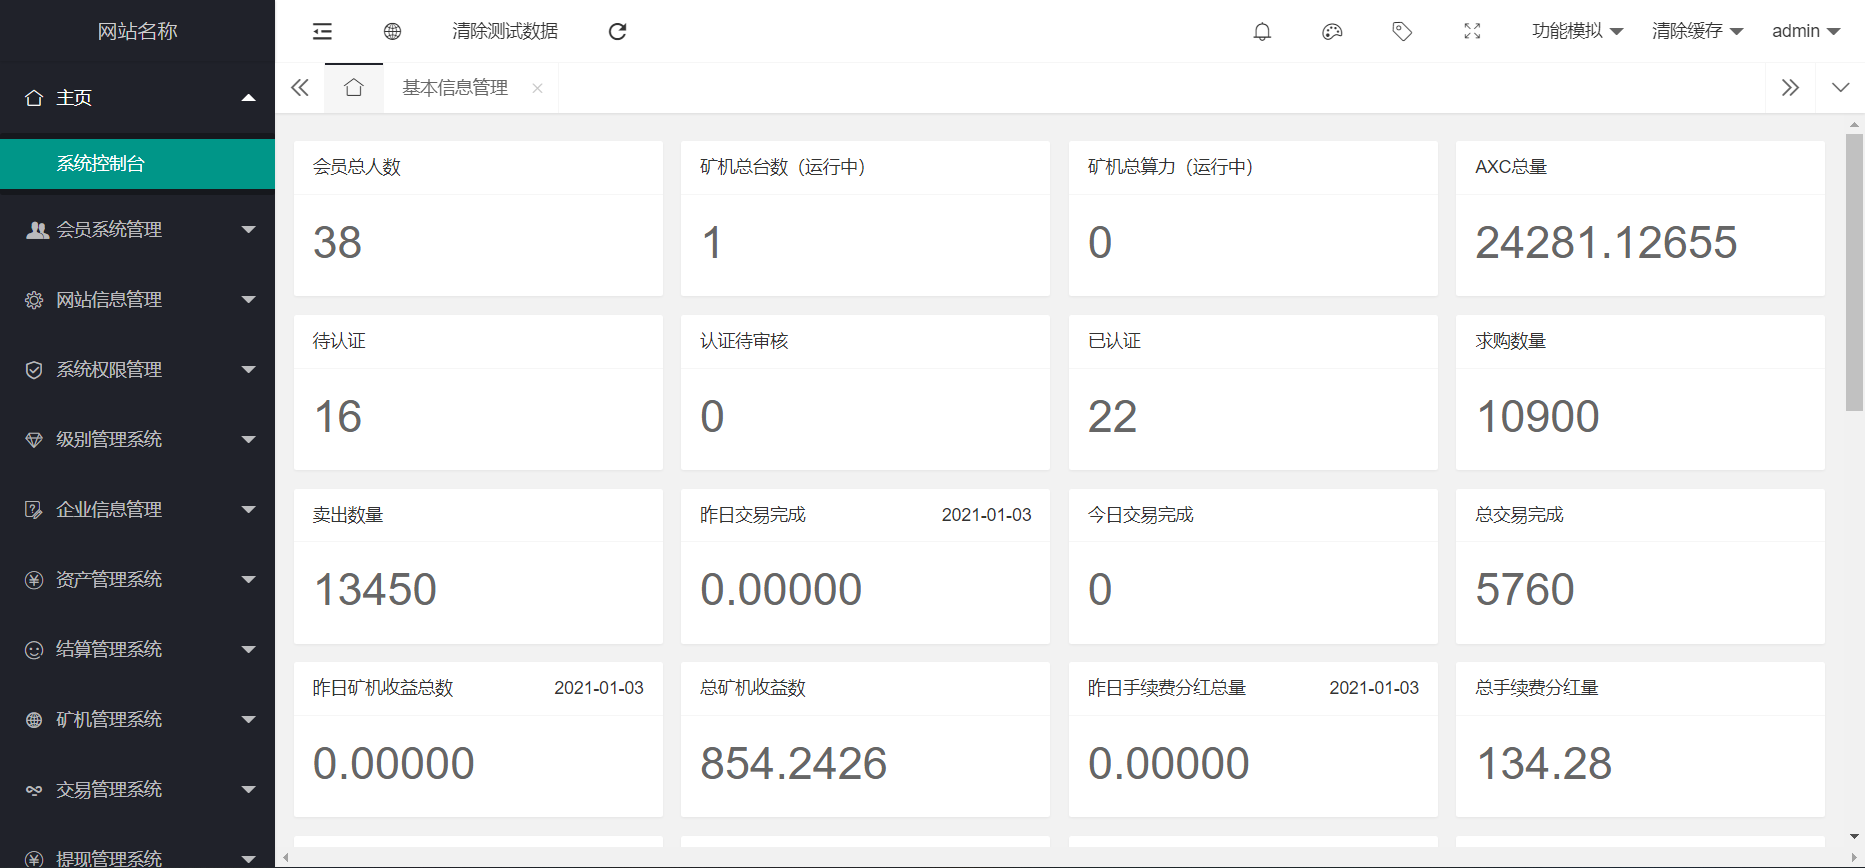The height and width of the screenshot is (868, 1865).
Task: Open the 清除缓存 dropdown
Action: 1697,32
